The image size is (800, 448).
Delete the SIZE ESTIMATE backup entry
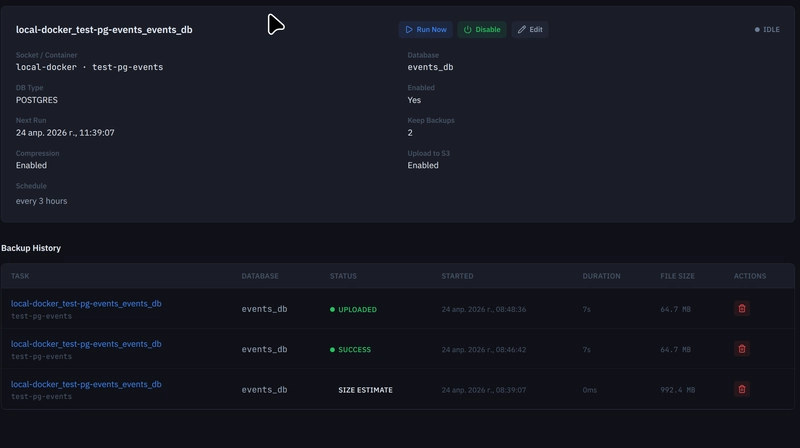(x=742, y=389)
